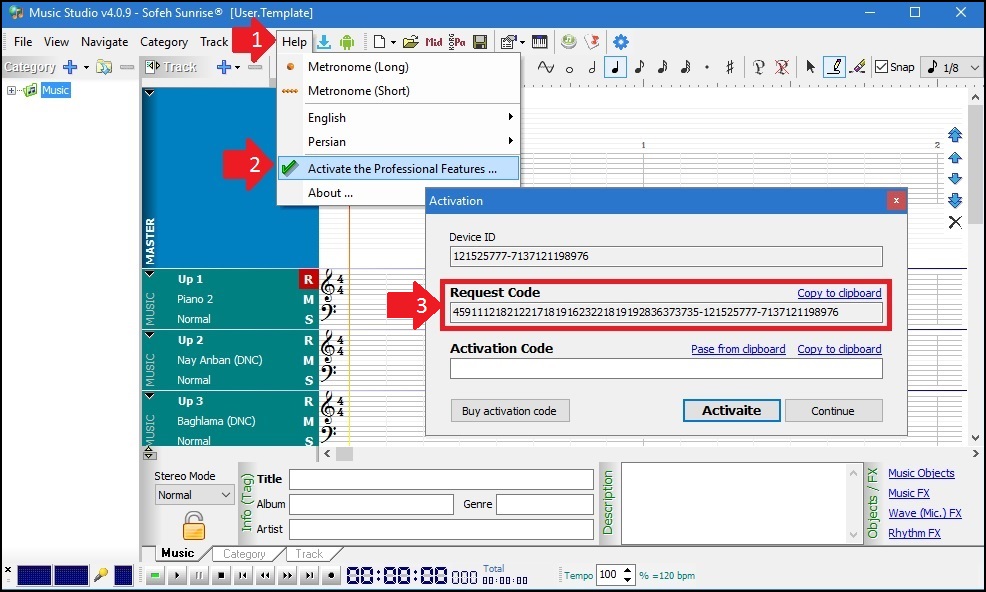Save using the floppy disk icon

[480, 42]
